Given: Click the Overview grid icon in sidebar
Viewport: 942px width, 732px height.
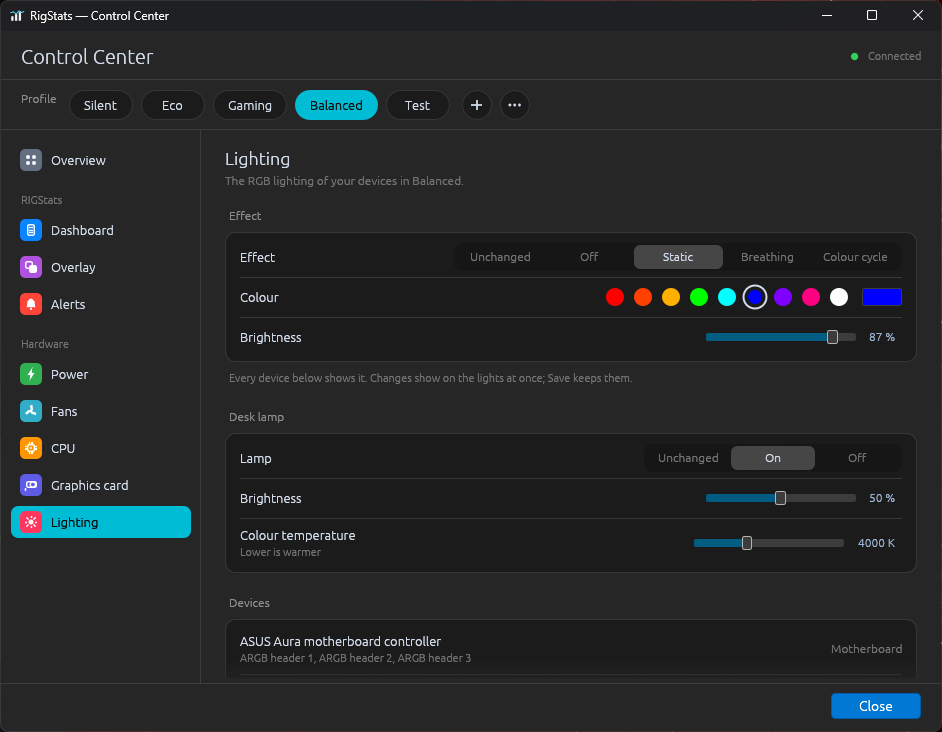Looking at the screenshot, I should tap(31, 160).
